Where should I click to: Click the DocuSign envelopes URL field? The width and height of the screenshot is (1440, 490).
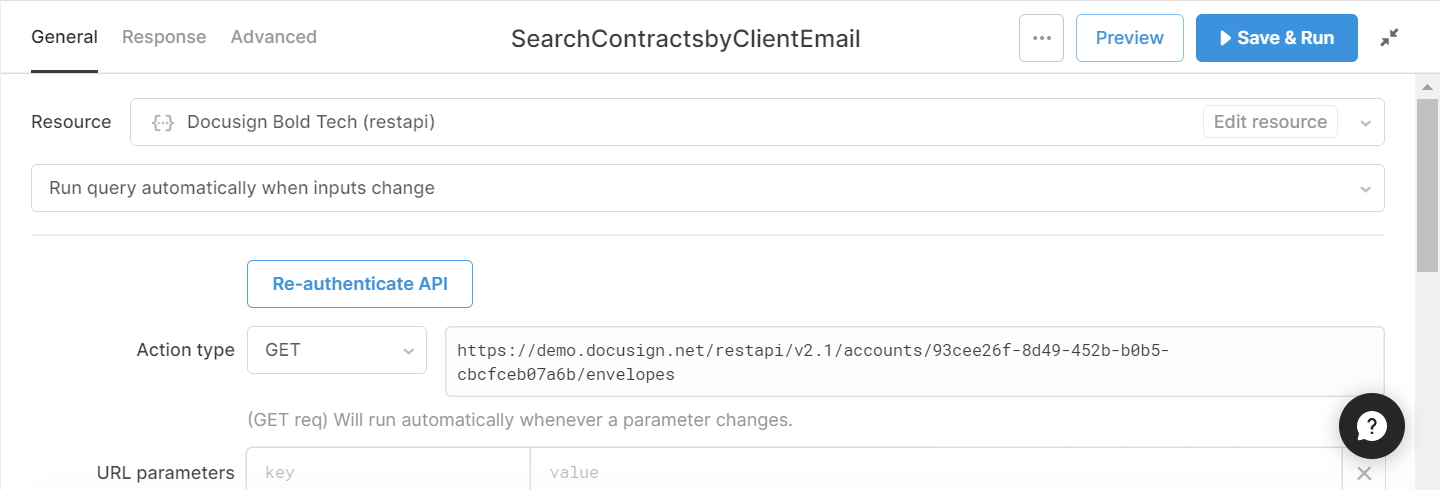tap(915, 362)
